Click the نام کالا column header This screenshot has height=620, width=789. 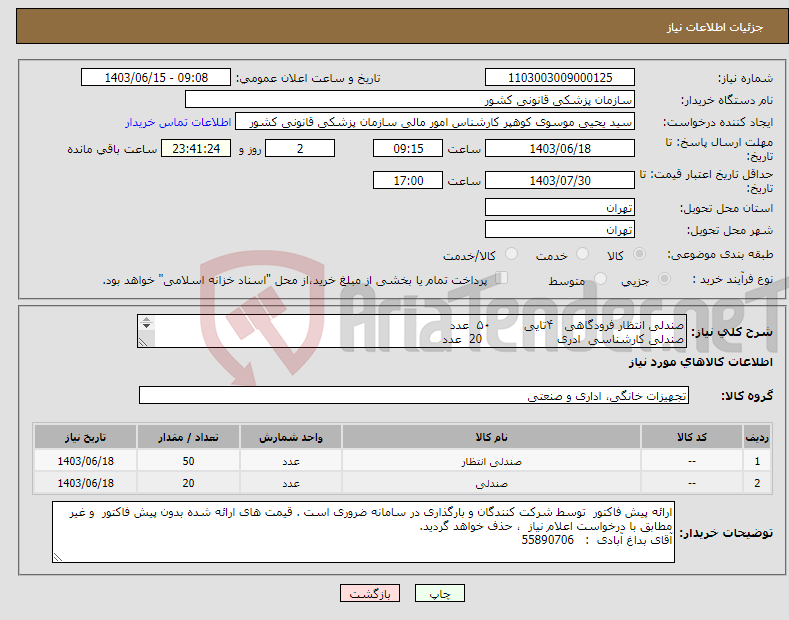click(x=491, y=437)
